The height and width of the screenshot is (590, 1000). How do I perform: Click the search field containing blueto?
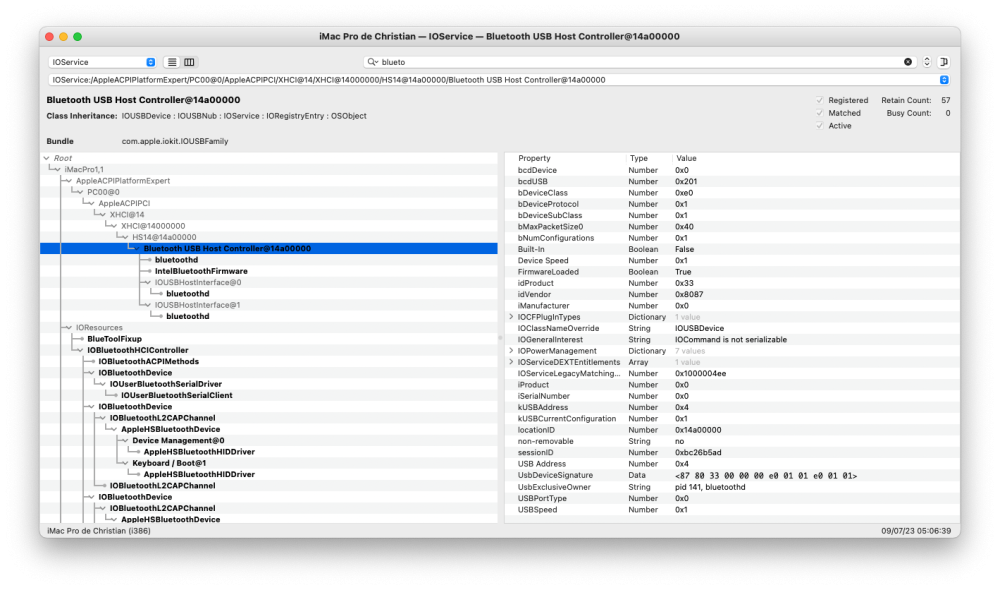click(640, 62)
